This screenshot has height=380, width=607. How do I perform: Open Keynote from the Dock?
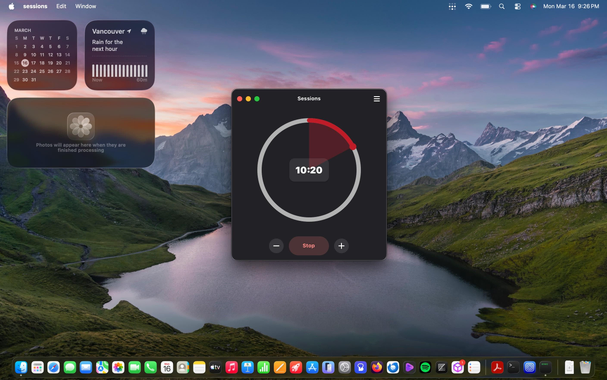(247, 367)
